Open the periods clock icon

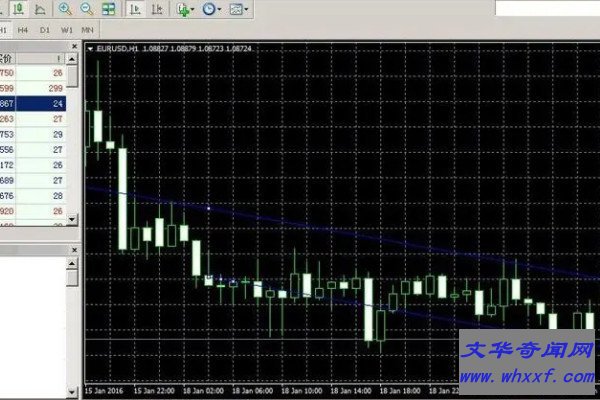tap(208, 9)
